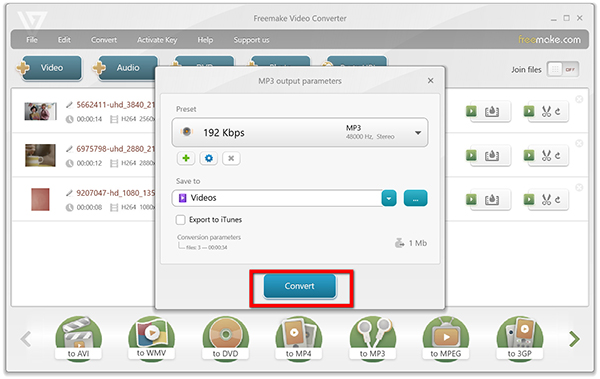Image resolution: width=600 pixels, height=379 pixels.
Task: Close the MP3 output parameters dialog
Action: pyautogui.click(x=430, y=81)
